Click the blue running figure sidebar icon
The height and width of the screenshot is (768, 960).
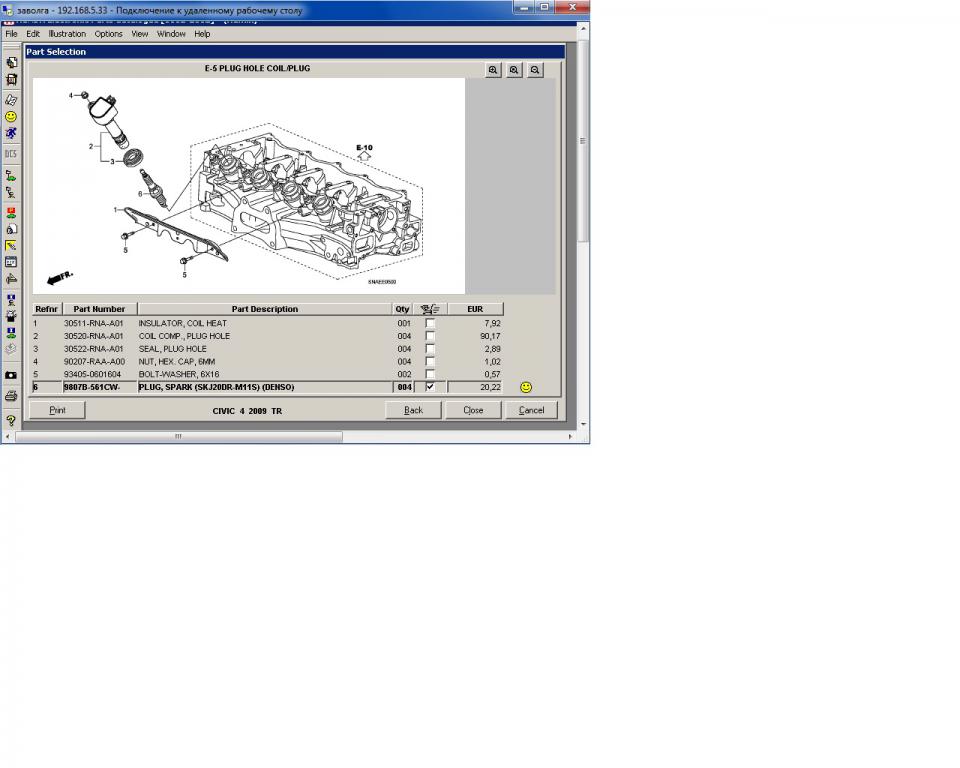tap(11, 133)
